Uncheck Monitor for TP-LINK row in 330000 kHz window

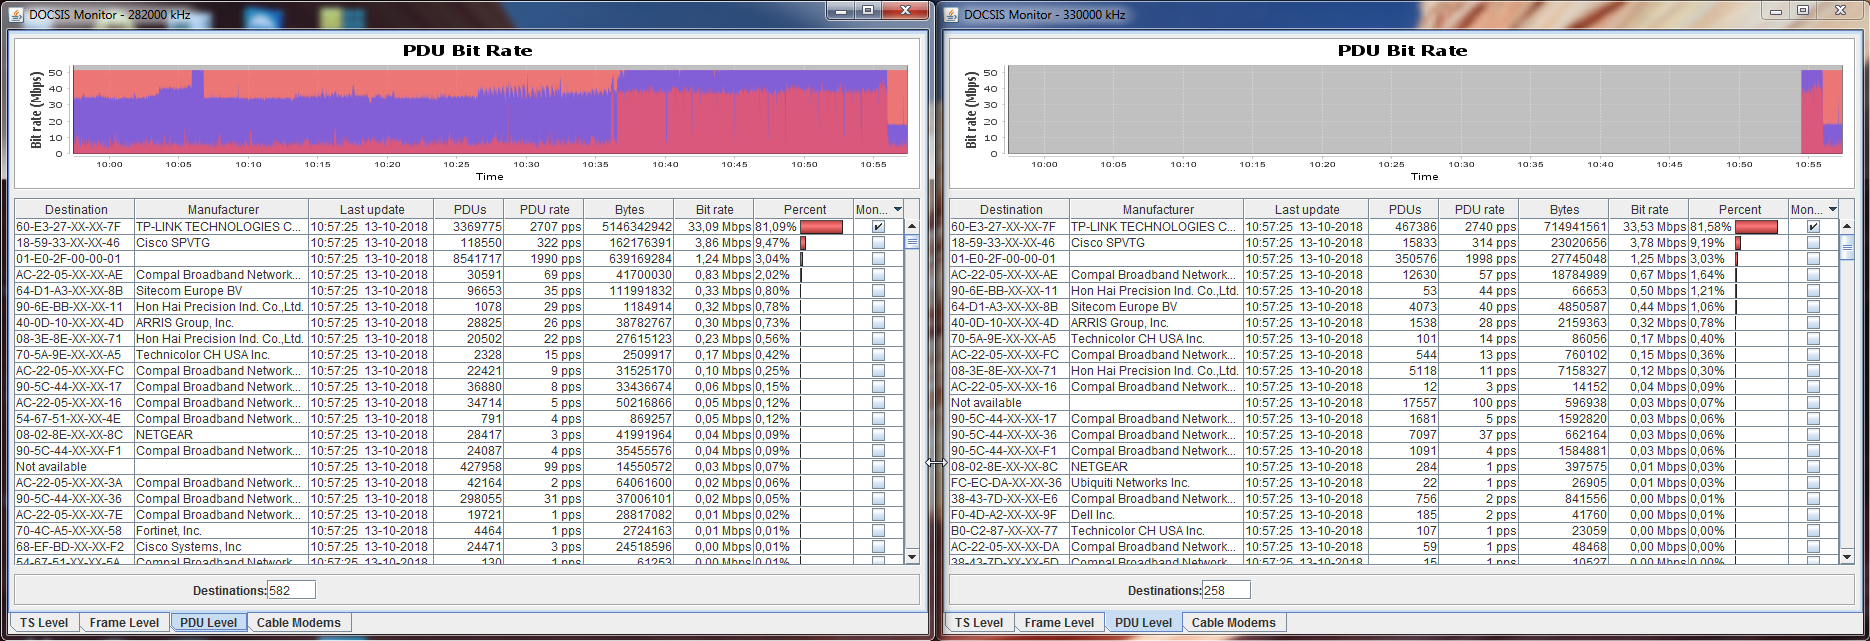coord(1813,227)
